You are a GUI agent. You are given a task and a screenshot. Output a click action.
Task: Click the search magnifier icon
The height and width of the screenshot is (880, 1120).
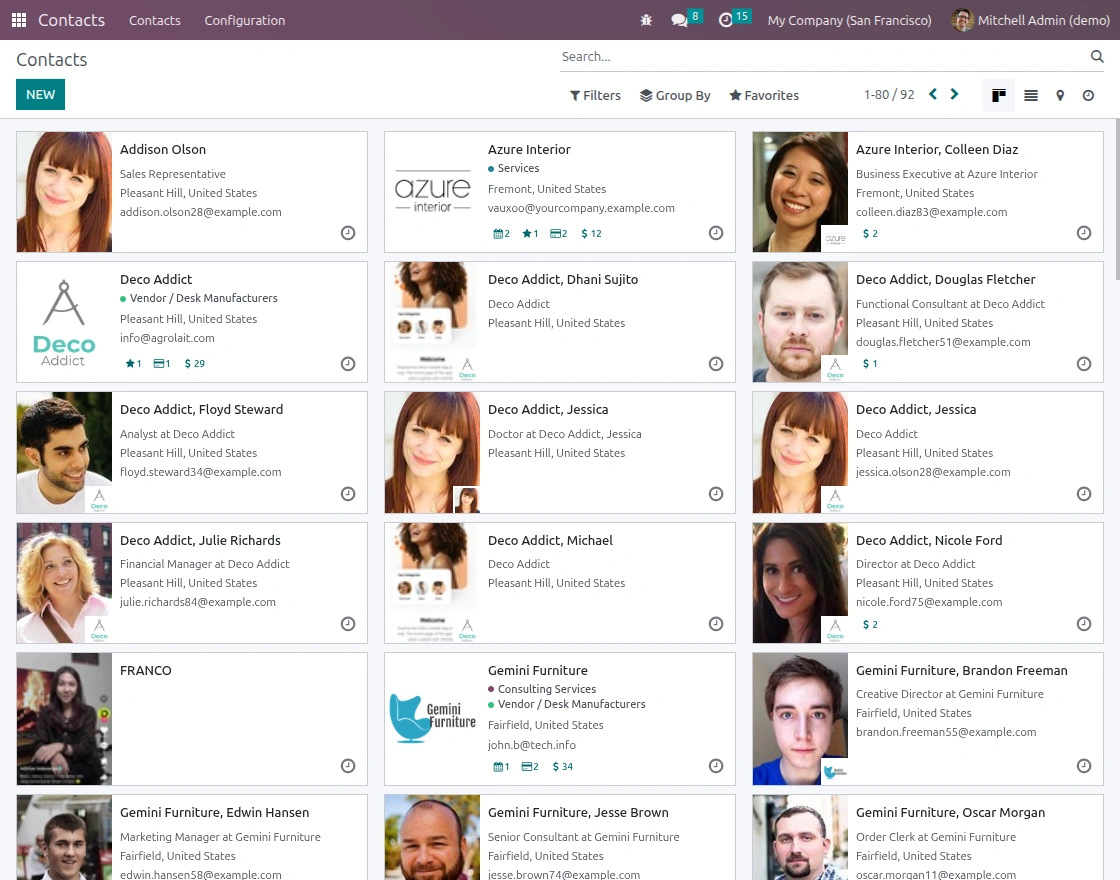tap(1097, 56)
